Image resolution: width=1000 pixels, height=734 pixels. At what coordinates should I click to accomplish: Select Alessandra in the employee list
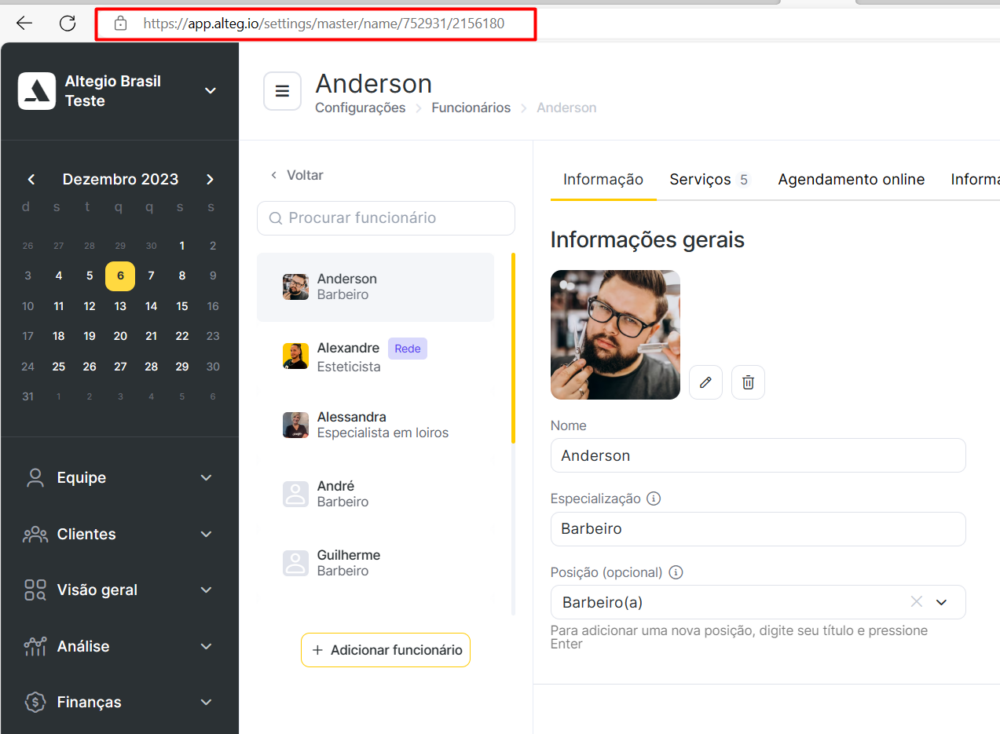[x=376, y=425]
